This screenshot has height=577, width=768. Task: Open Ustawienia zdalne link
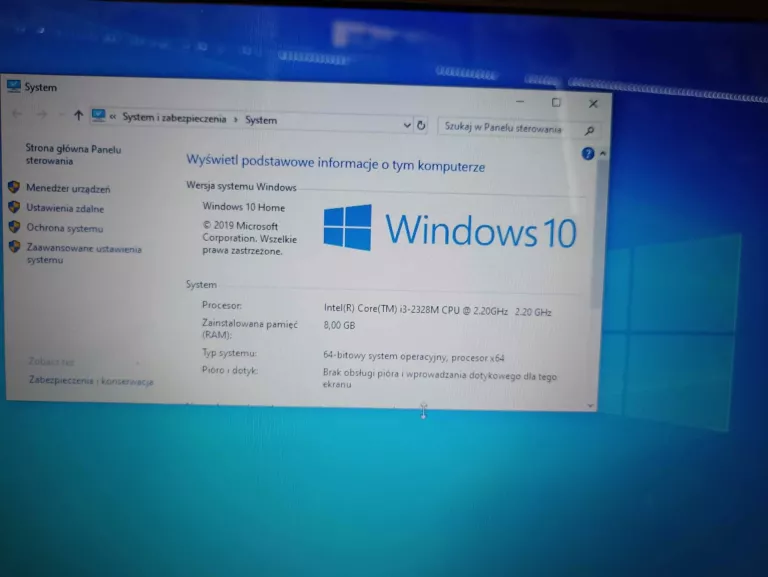65,209
